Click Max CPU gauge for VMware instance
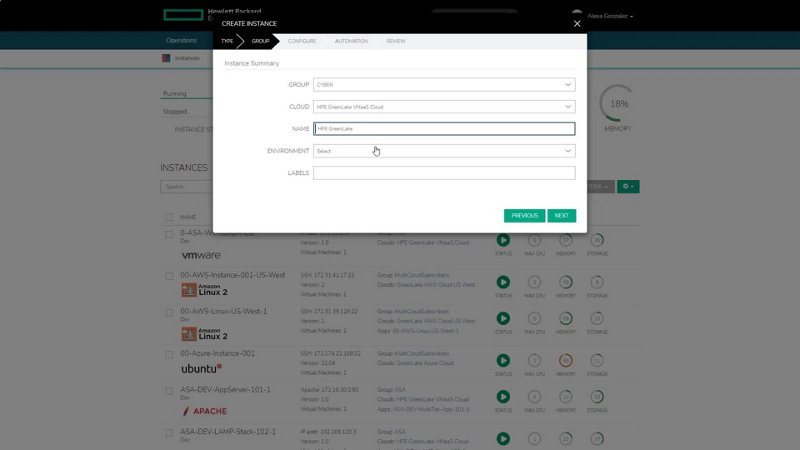800x450 pixels. 534,240
